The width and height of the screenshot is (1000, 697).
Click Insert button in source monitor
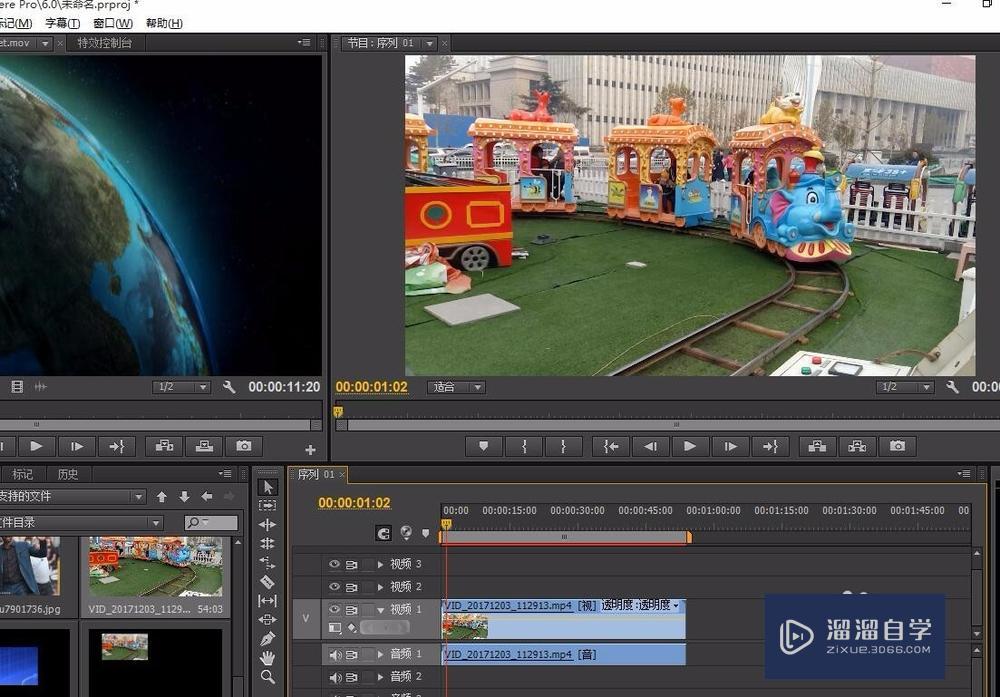pyautogui.click(x=164, y=446)
